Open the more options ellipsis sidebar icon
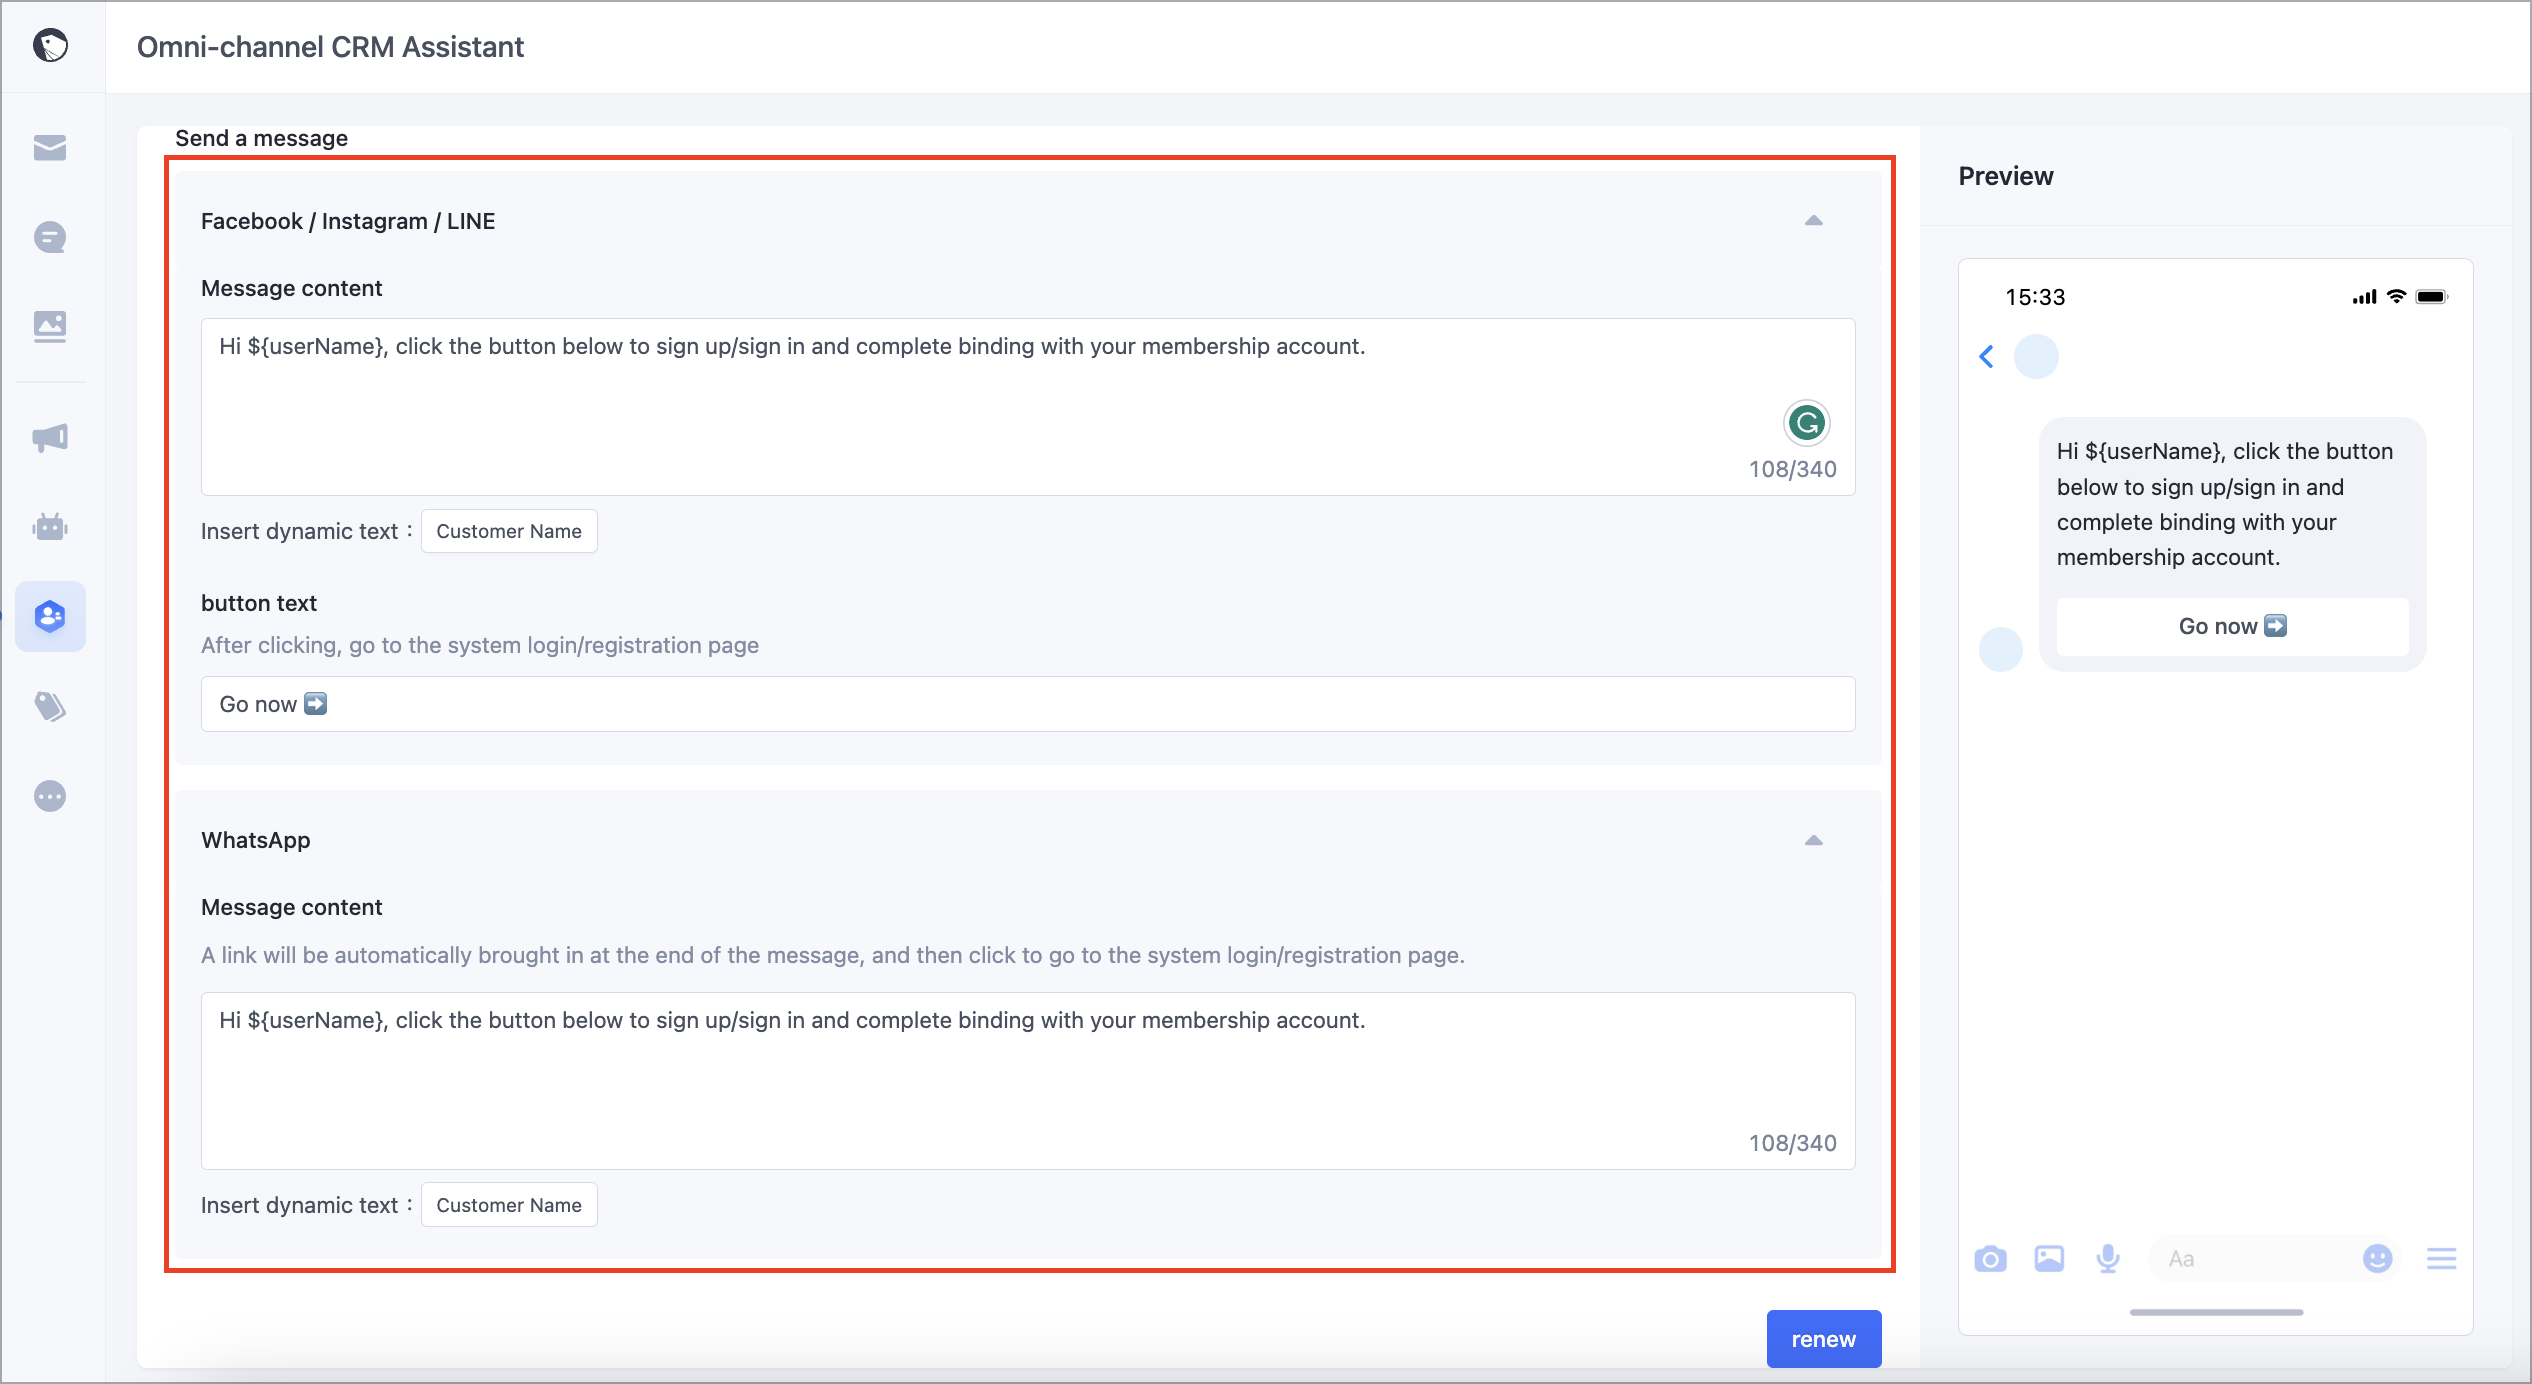 point(50,796)
